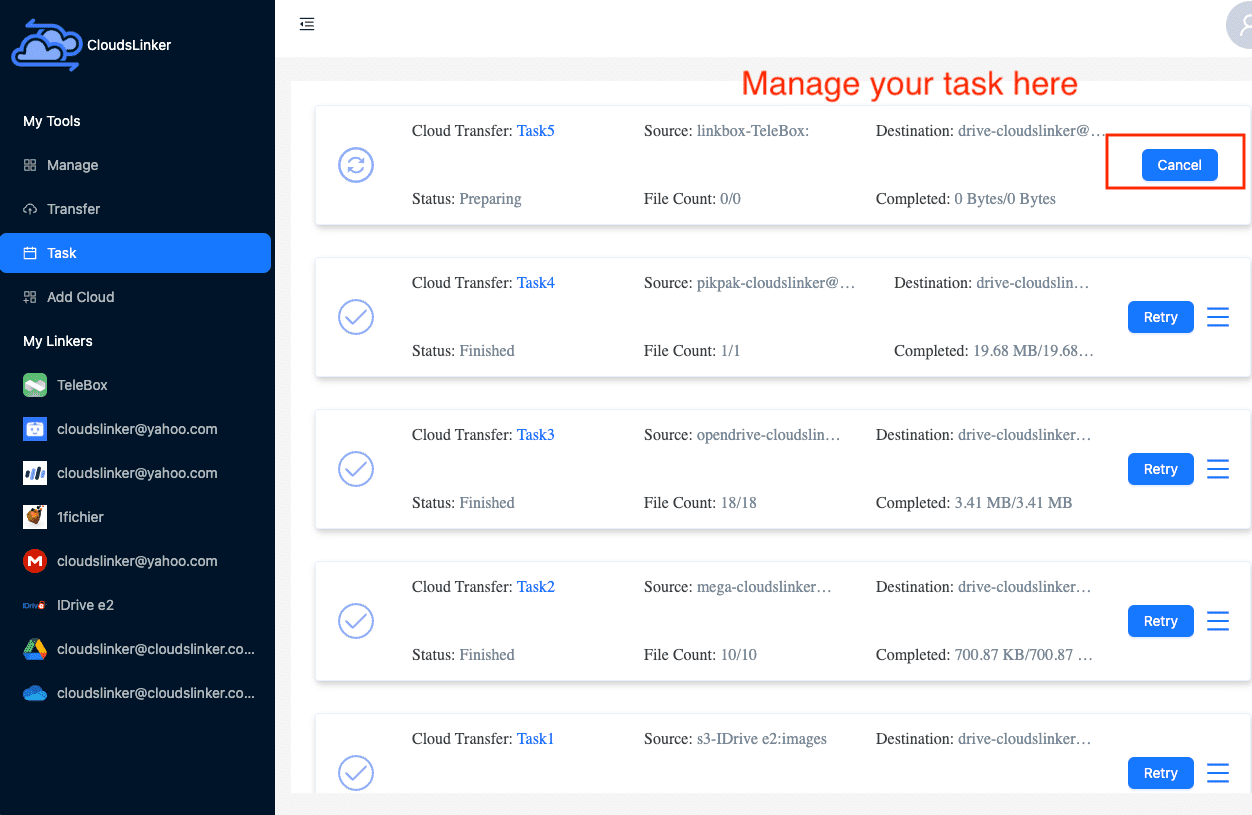1252x815 pixels.
Task: Click the Manage grid icon in sidebar
Action: click(x=30, y=165)
